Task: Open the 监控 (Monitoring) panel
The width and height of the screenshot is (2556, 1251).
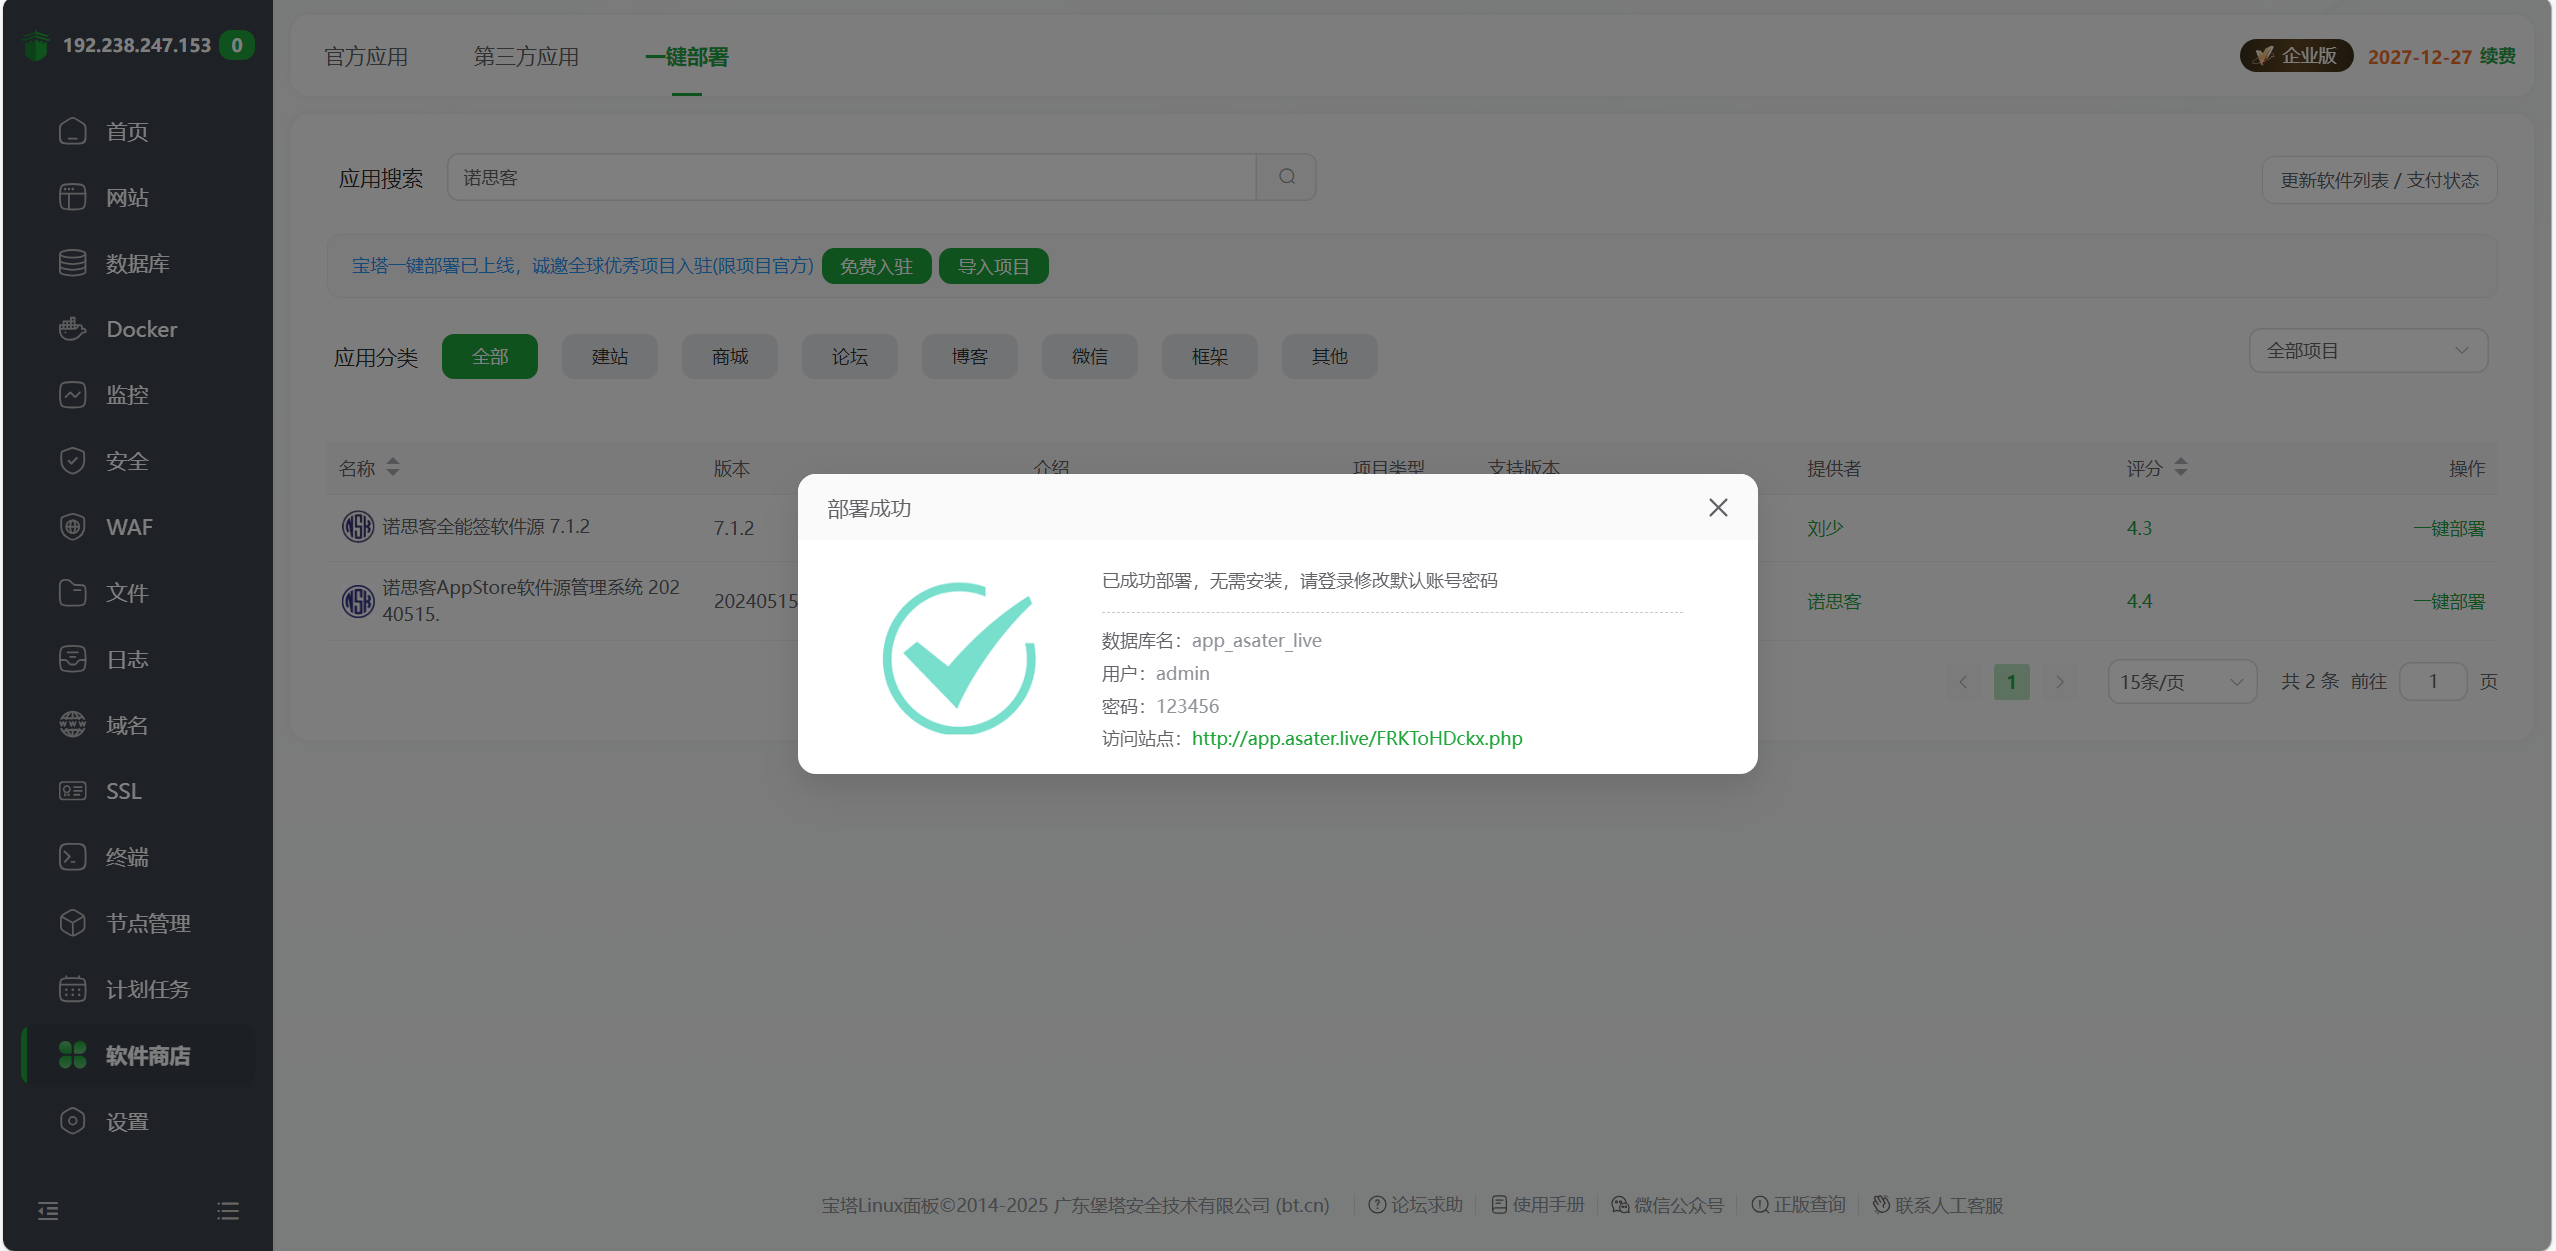Action: click(x=126, y=394)
